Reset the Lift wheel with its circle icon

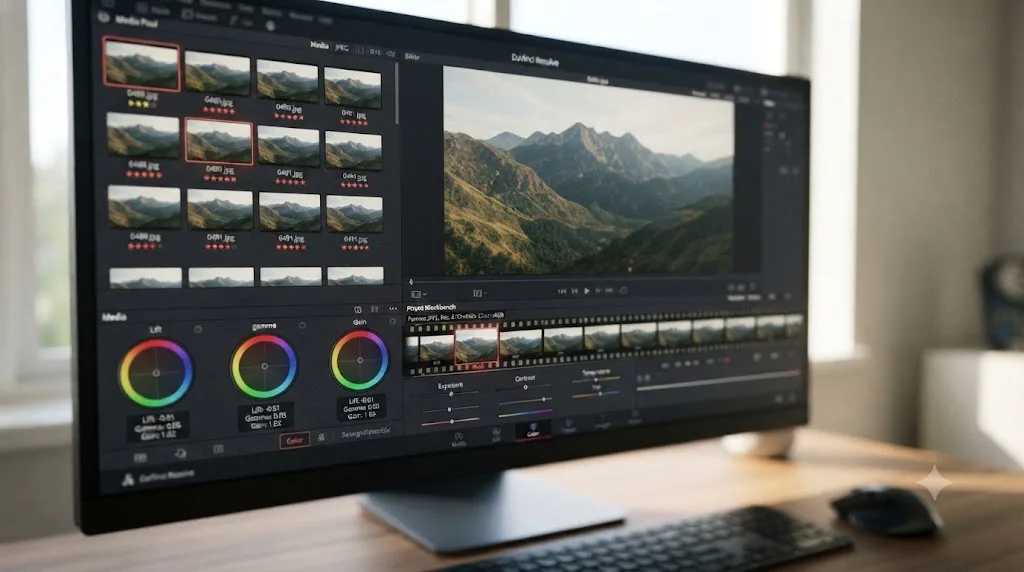pos(198,330)
